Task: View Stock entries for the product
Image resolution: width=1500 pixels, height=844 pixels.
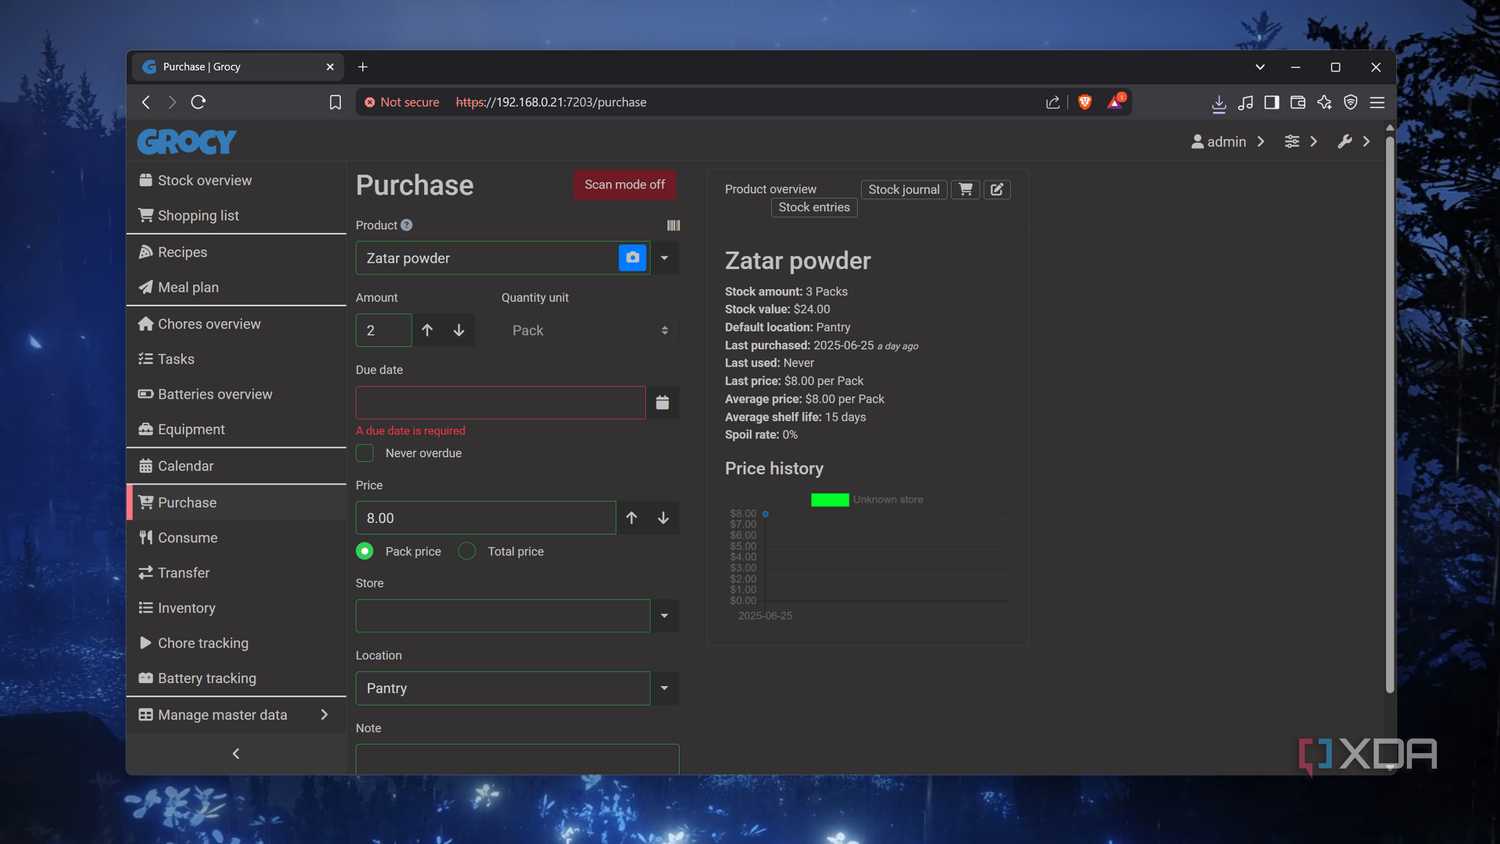Action: [814, 207]
